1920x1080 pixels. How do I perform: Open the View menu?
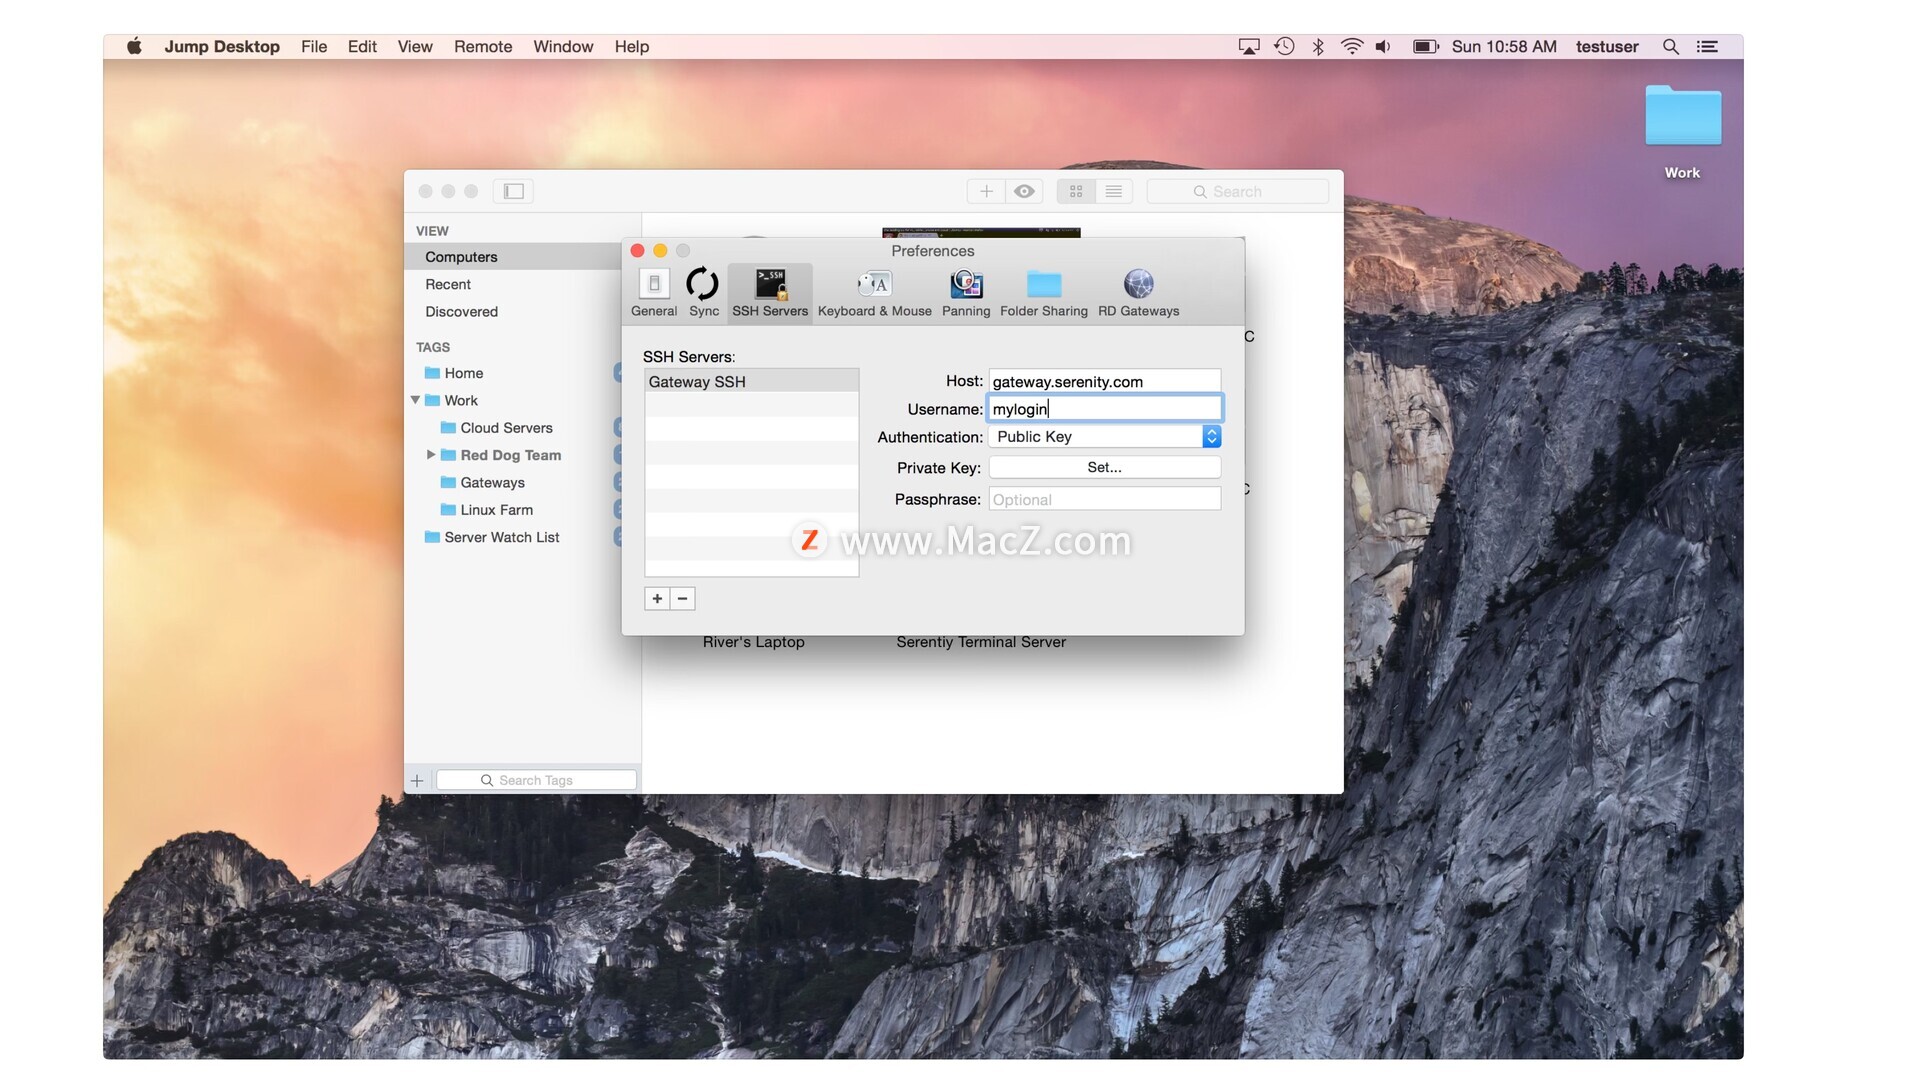[415, 46]
